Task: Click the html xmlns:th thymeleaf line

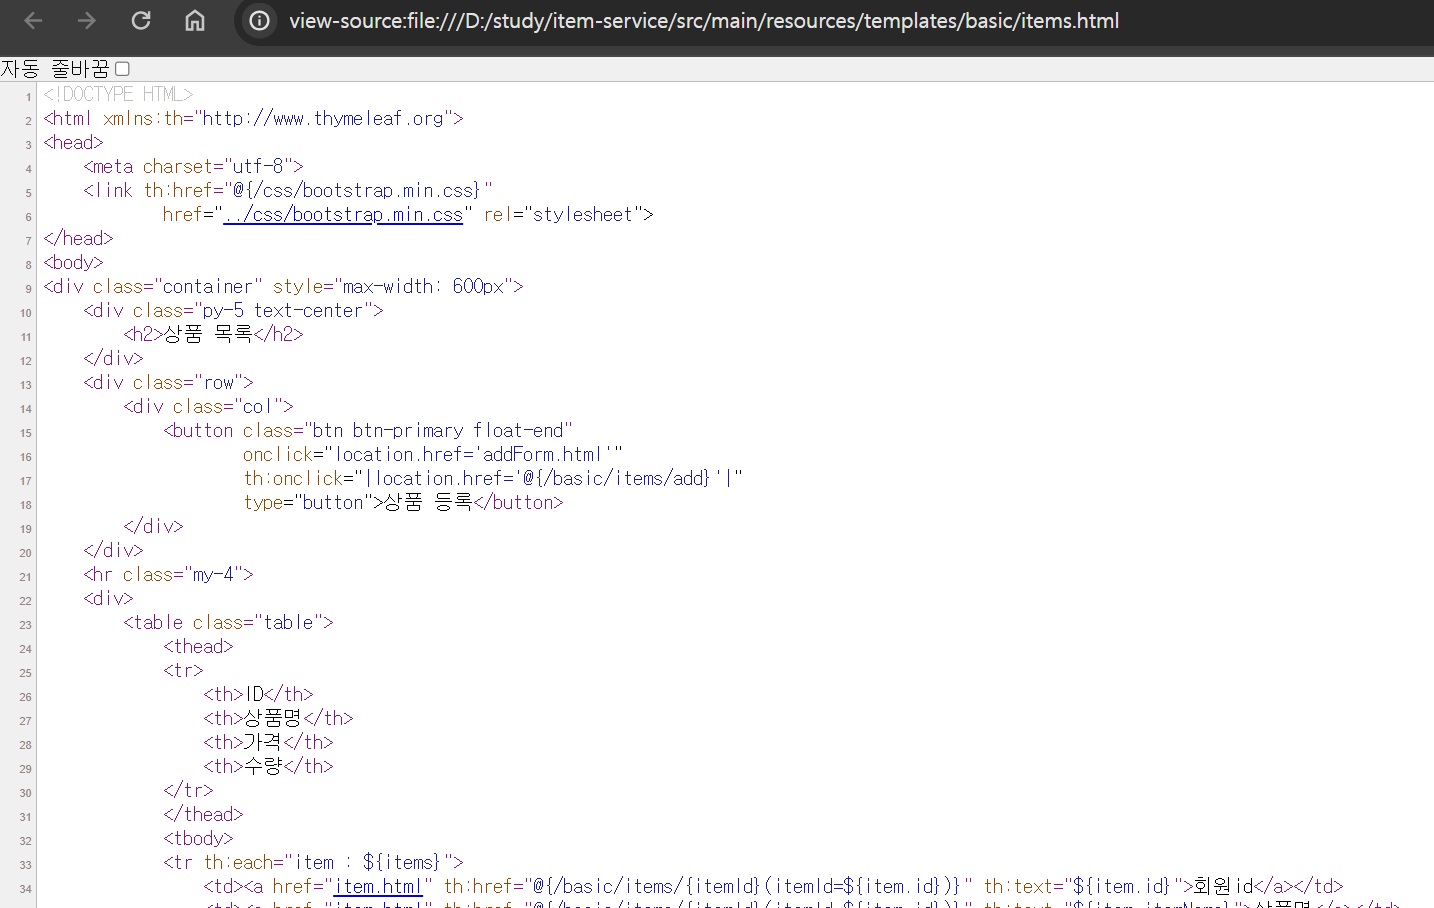Action: [253, 119]
